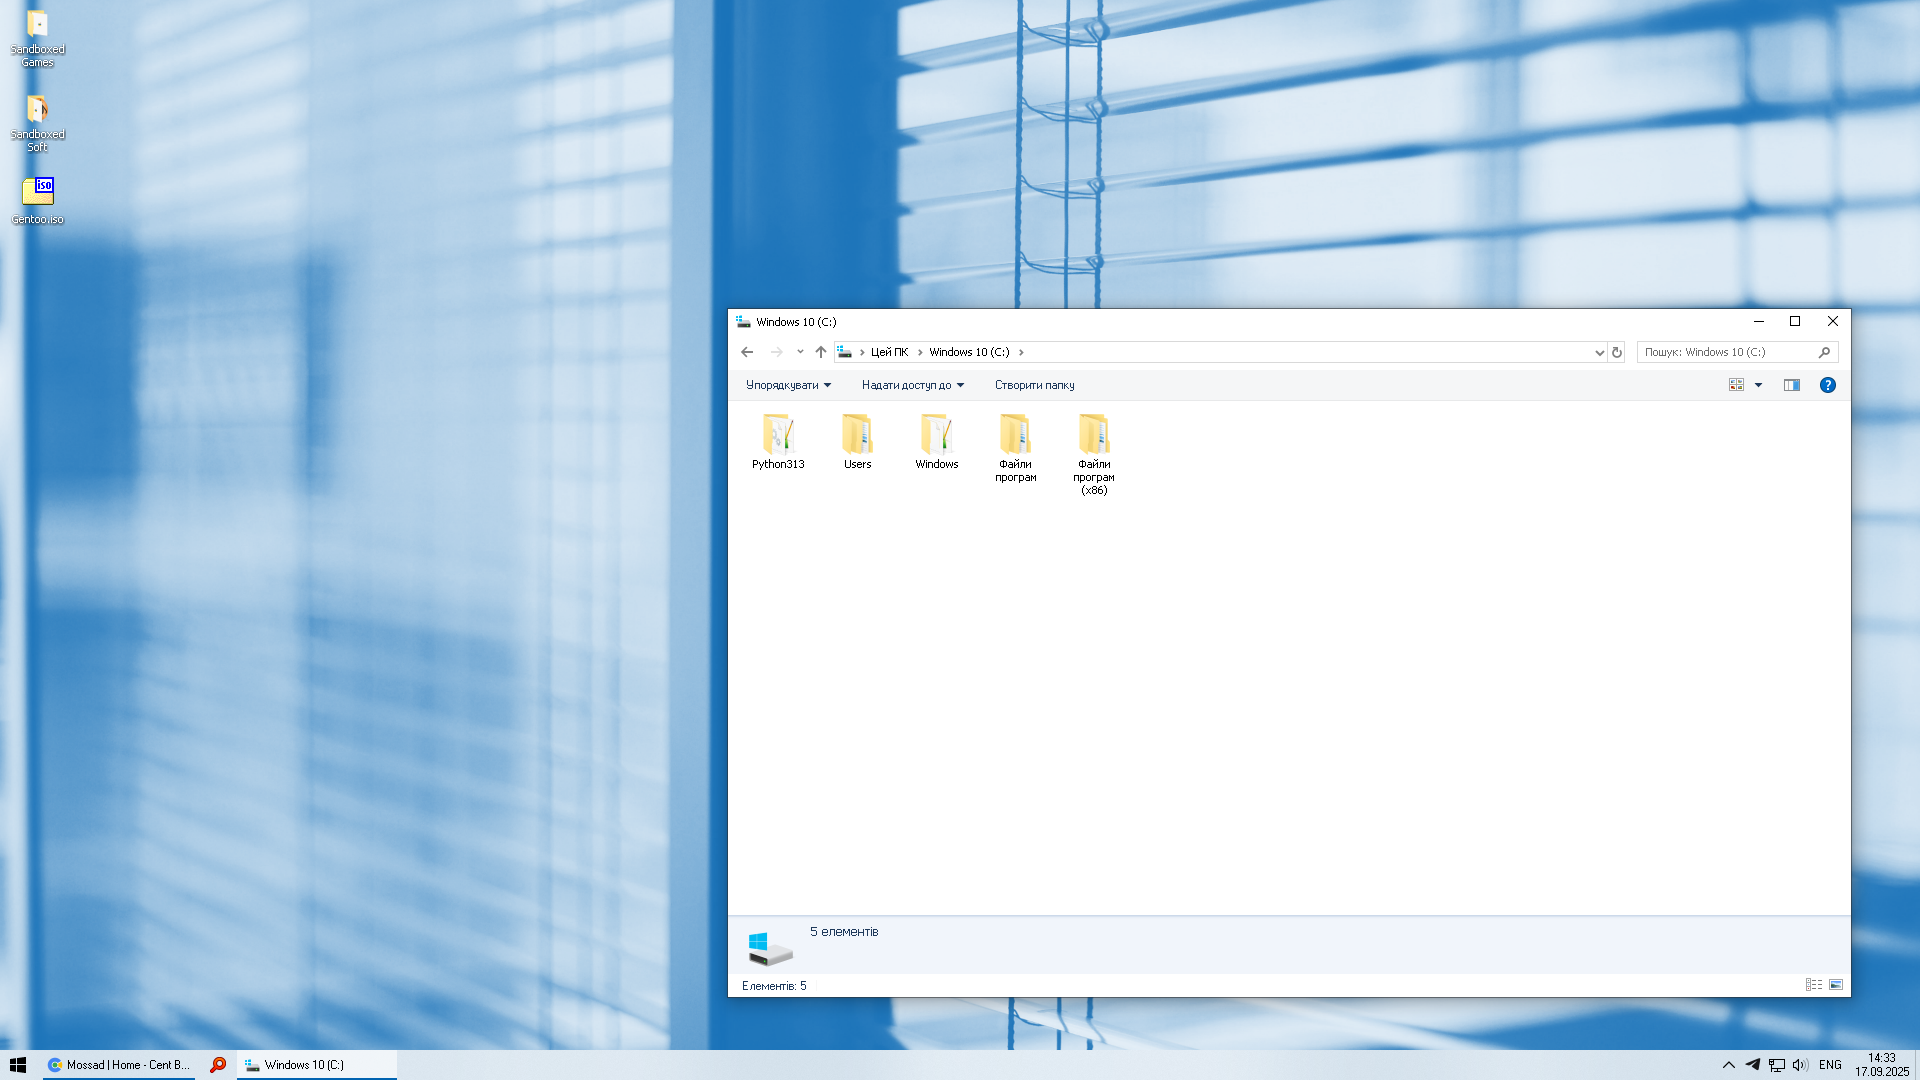The image size is (1920, 1080).
Task: Go up one folder level
Action: 821,352
